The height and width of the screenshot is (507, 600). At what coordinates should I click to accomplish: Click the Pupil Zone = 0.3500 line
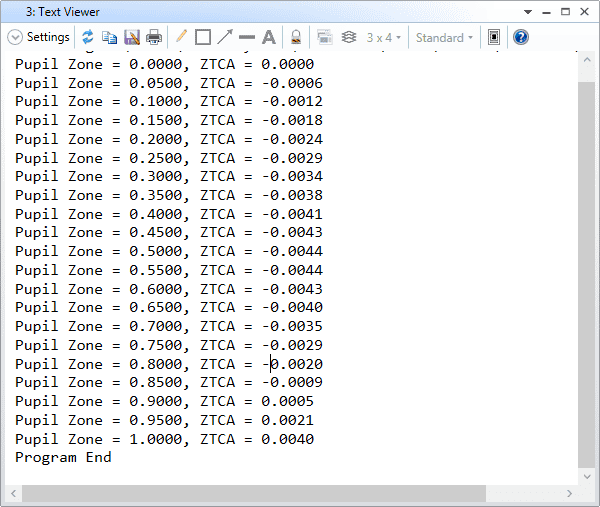169,195
